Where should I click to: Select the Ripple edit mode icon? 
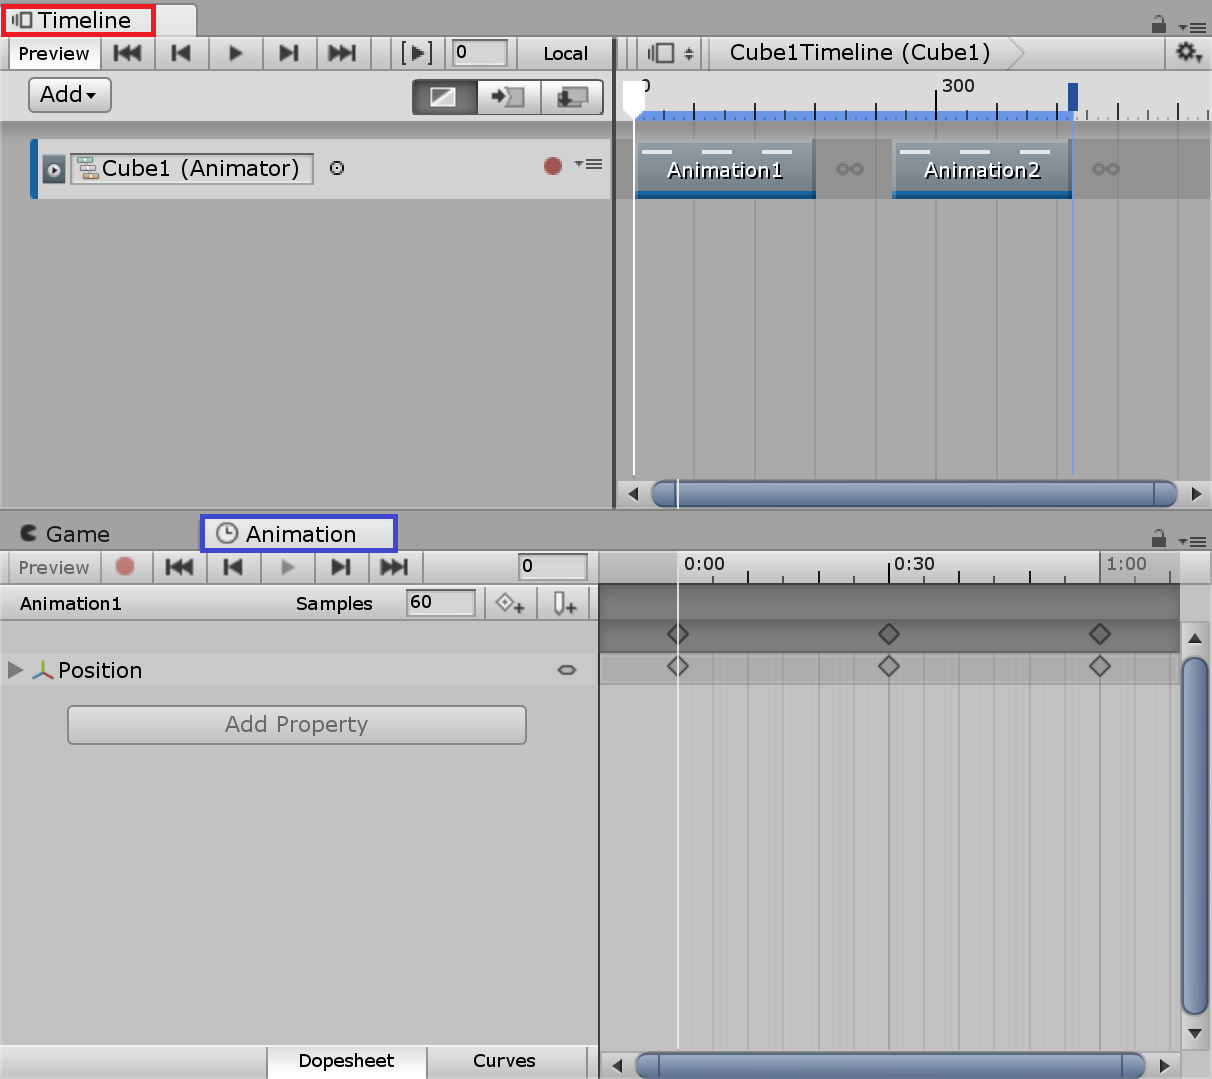tap(508, 97)
